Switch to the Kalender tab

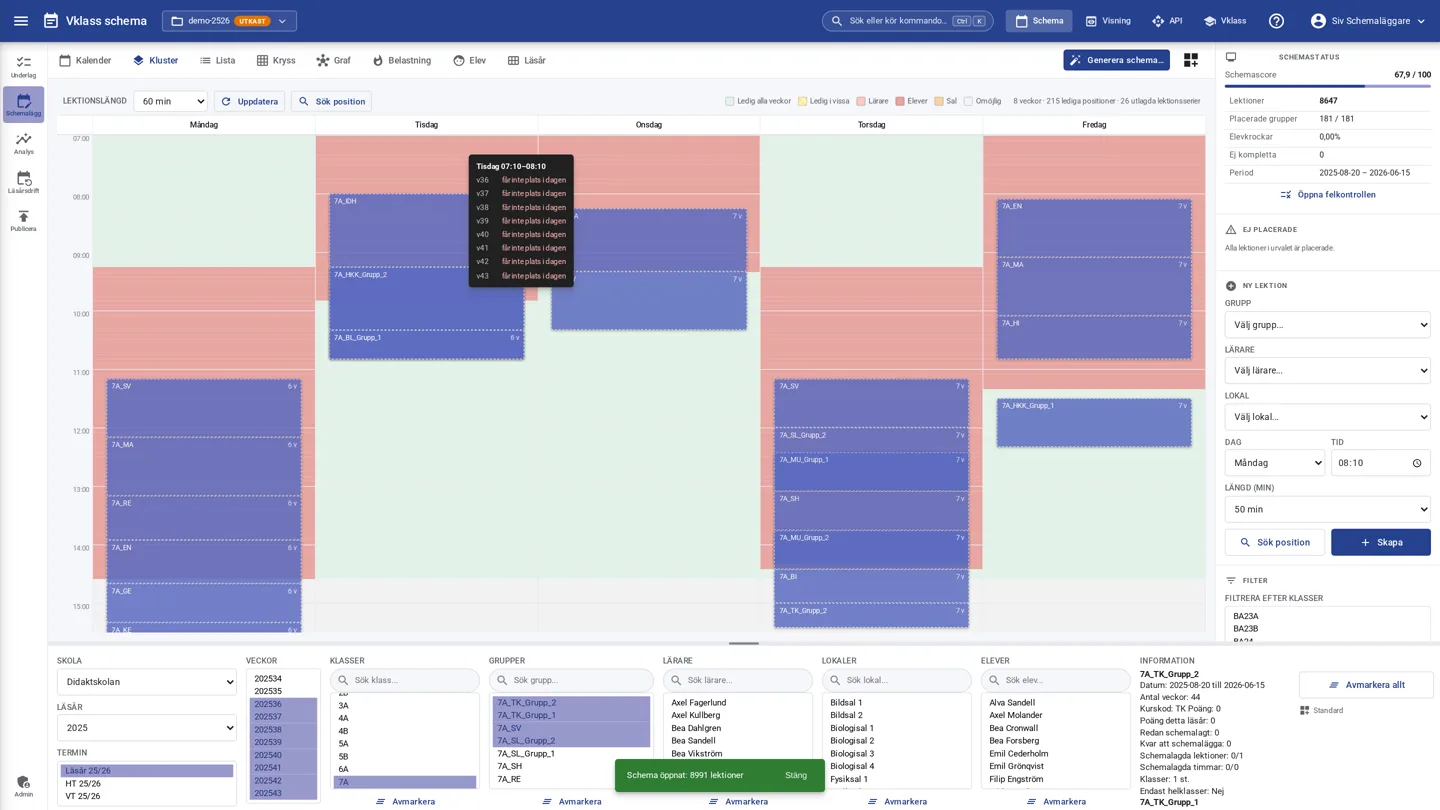(85, 60)
